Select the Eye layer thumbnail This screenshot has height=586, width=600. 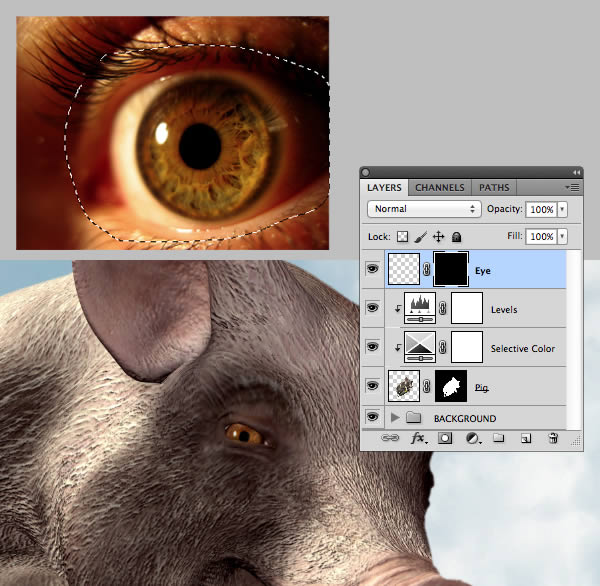(x=404, y=269)
